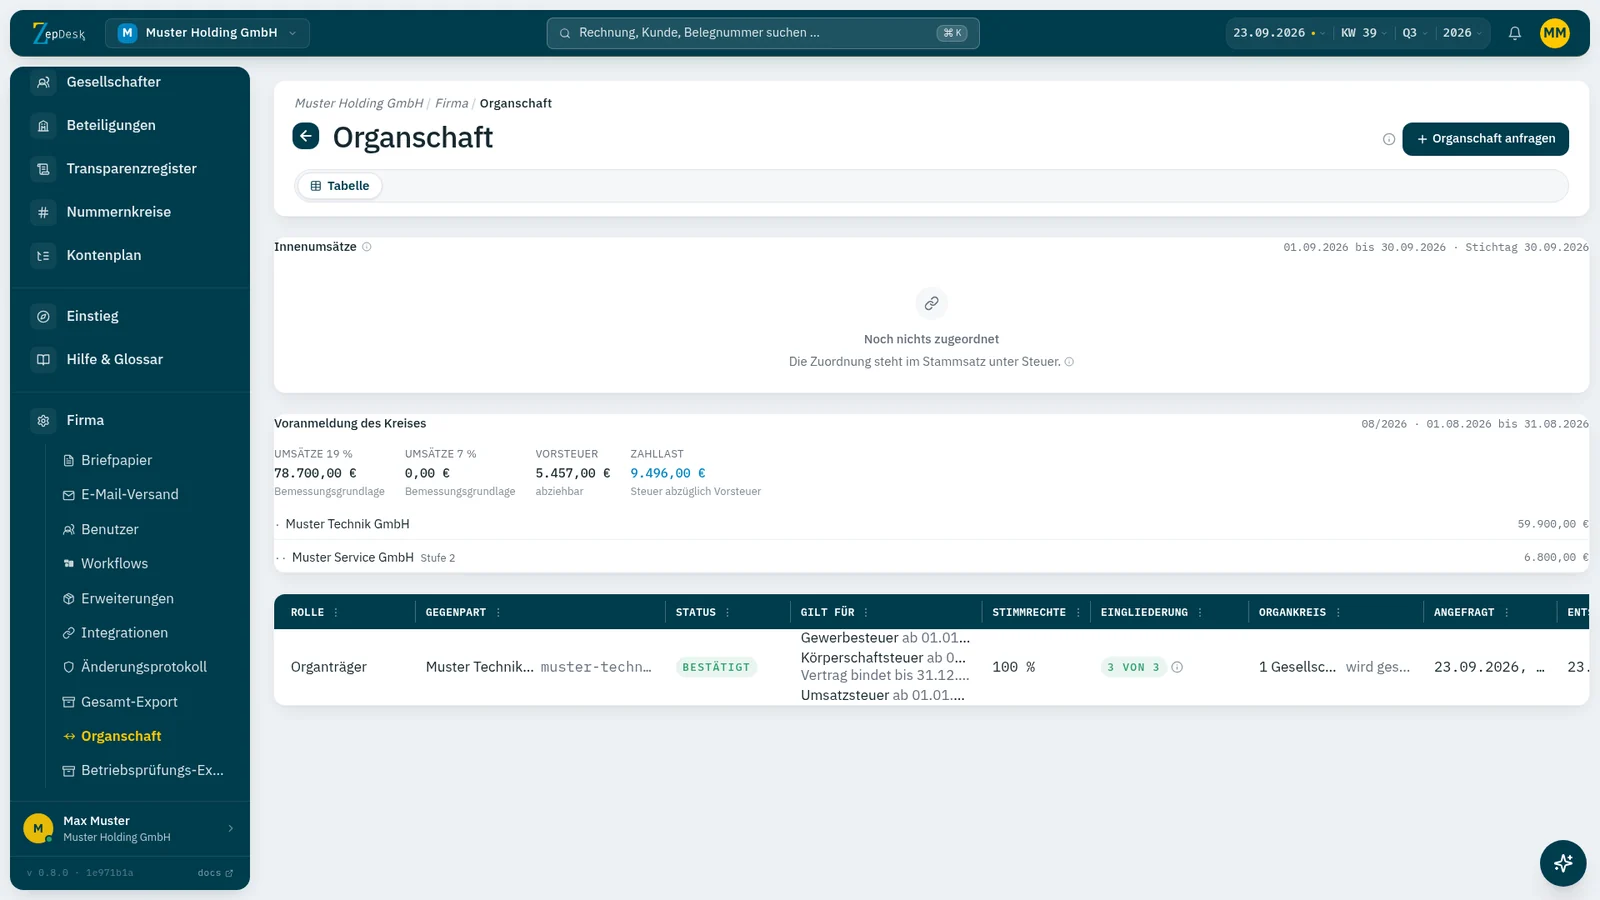Open the MM user avatar menu

(x=1555, y=33)
